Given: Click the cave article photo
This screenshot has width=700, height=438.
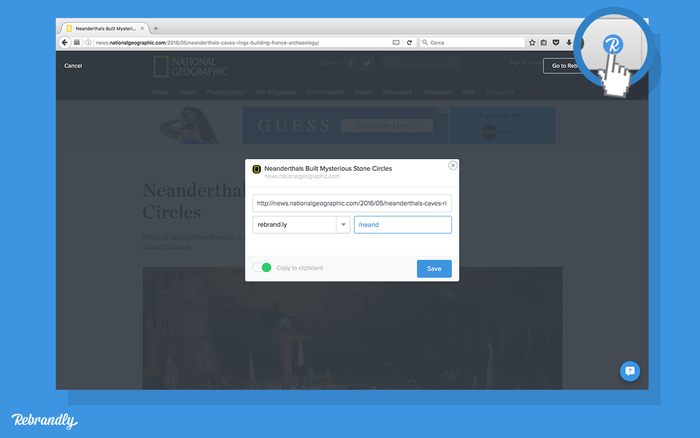Looking at the screenshot, I should 352,328.
